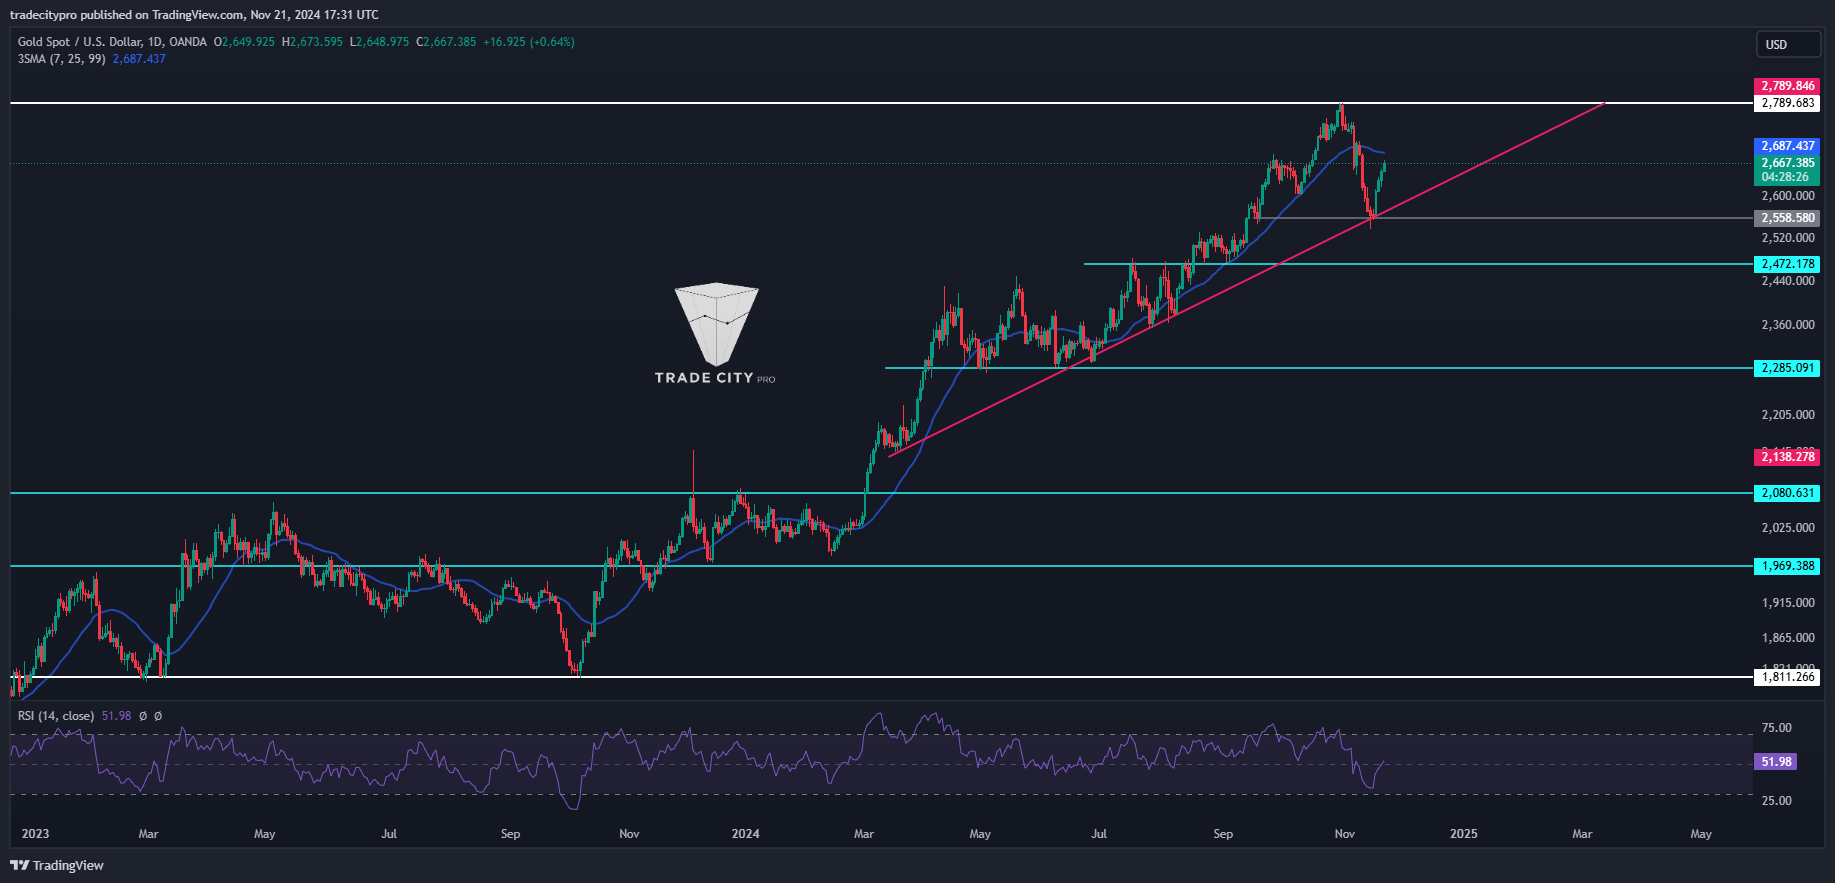This screenshot has height=883, width=1835.
Task: Click the 75.00 RSI axis level
Action: click(x=1777, y=728)
